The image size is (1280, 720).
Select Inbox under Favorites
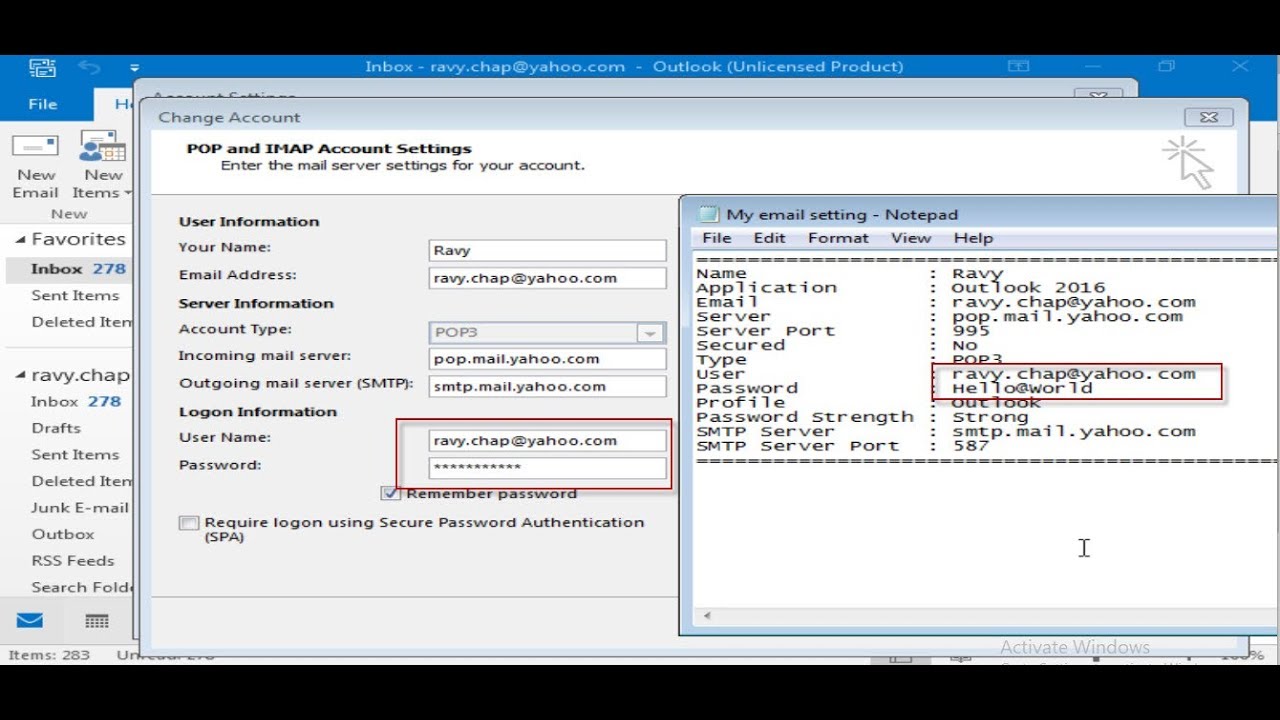[x=68, y=269]
